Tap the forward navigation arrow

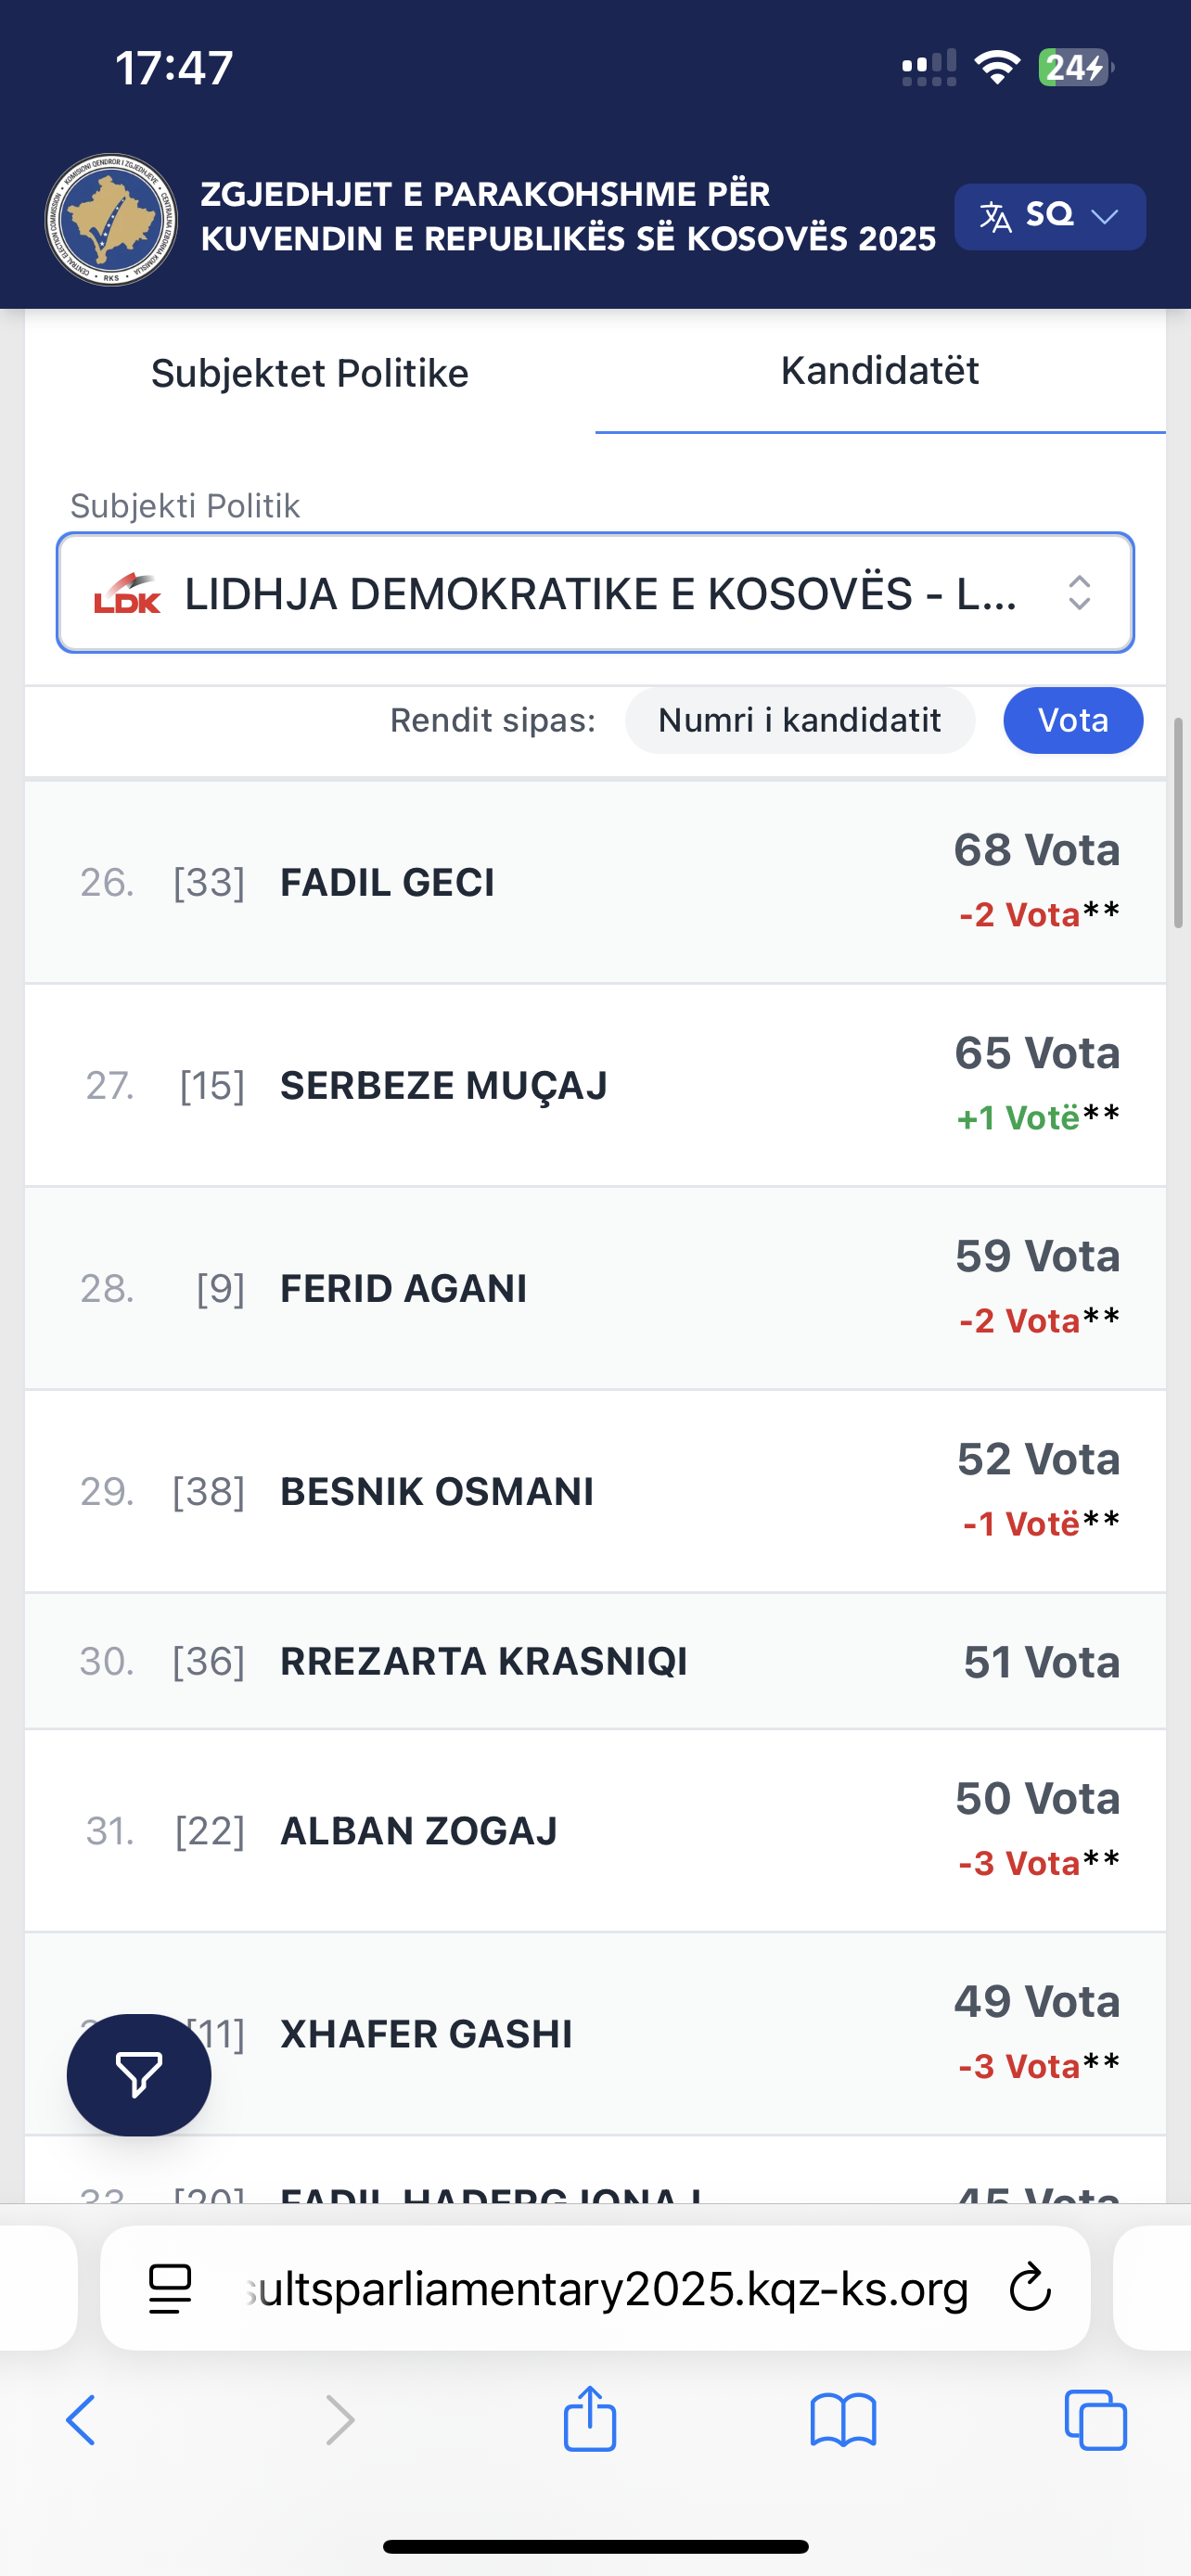340,2420
